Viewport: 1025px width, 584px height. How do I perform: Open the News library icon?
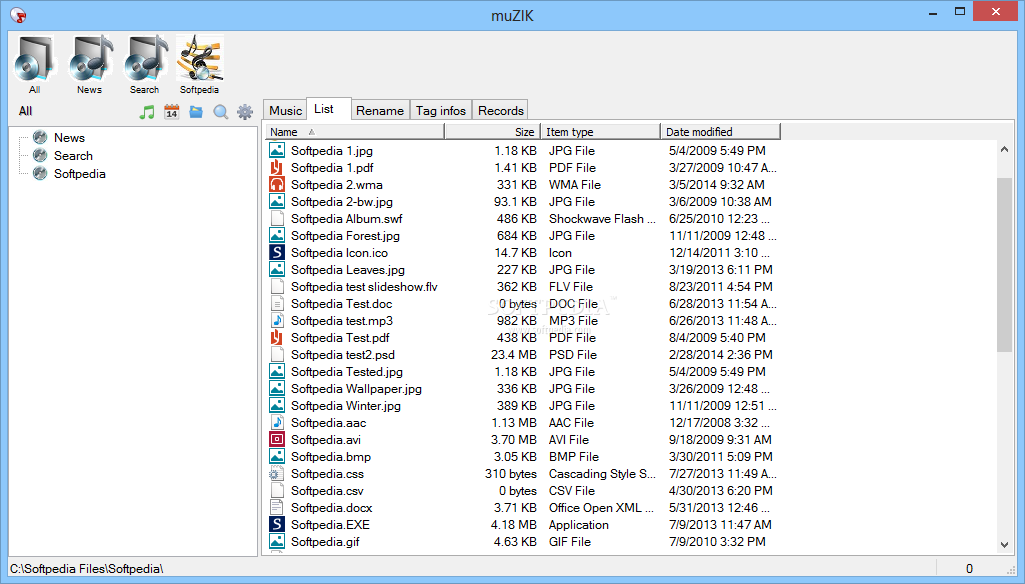[x=90, y=65]
